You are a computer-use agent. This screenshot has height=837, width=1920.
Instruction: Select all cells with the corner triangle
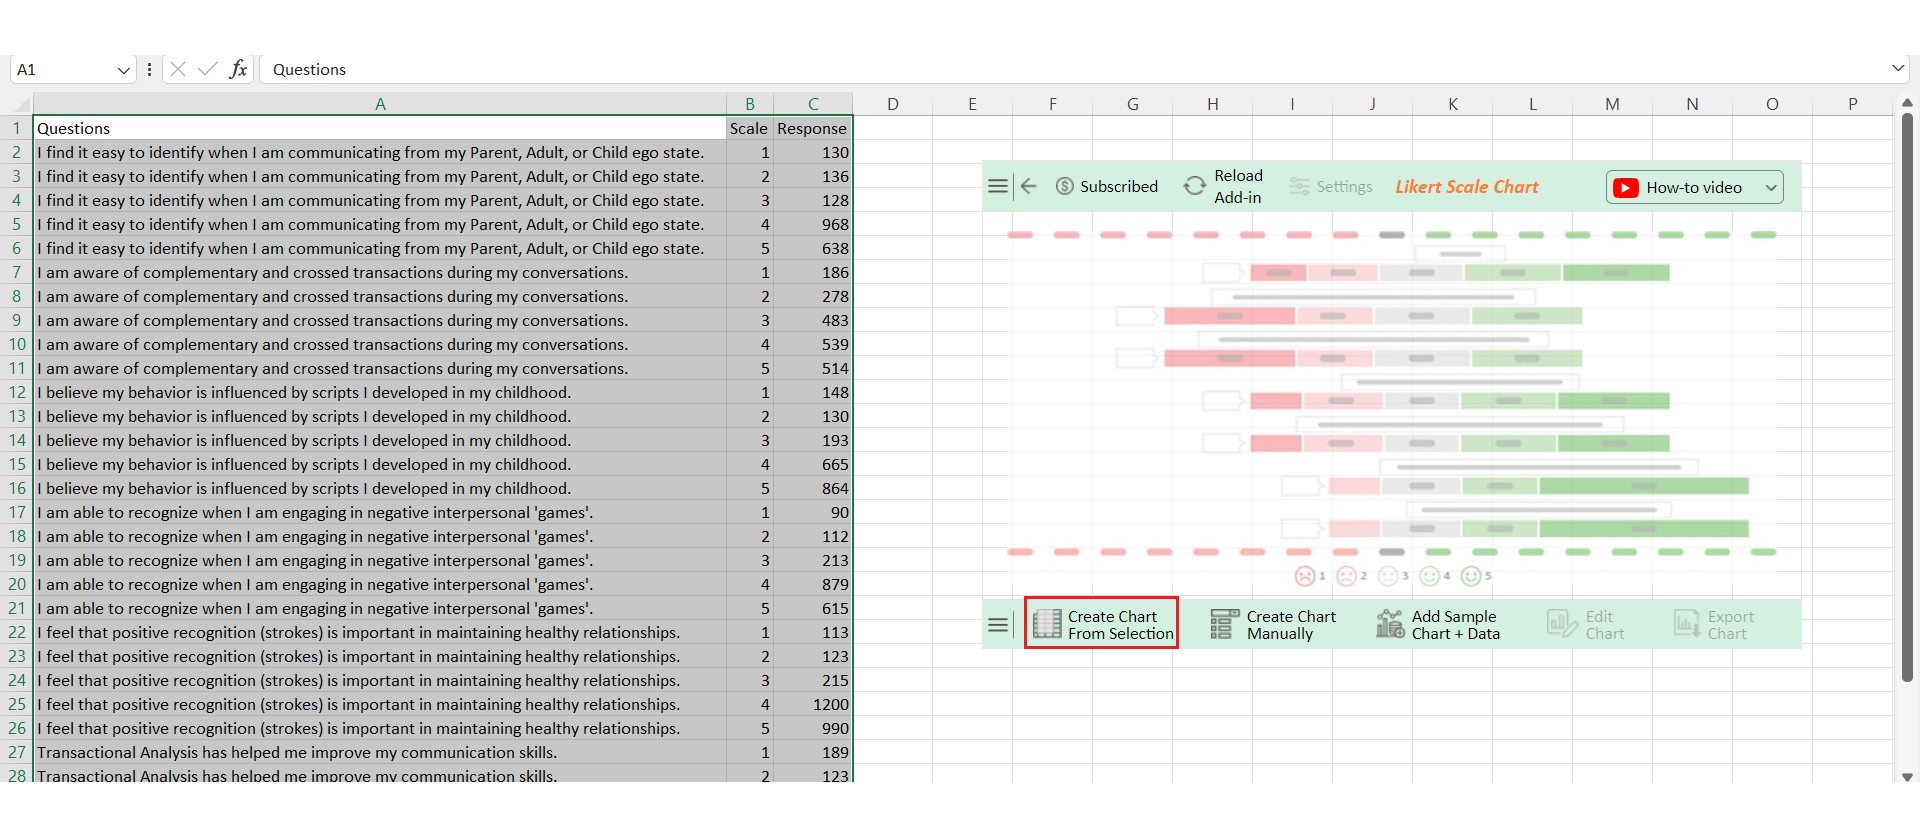(x=20, y=105)
